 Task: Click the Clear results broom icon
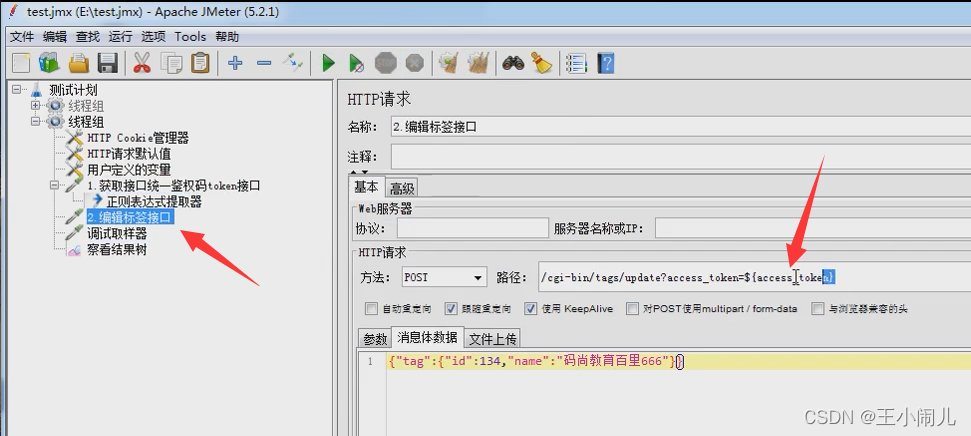[x=448, y=63]
